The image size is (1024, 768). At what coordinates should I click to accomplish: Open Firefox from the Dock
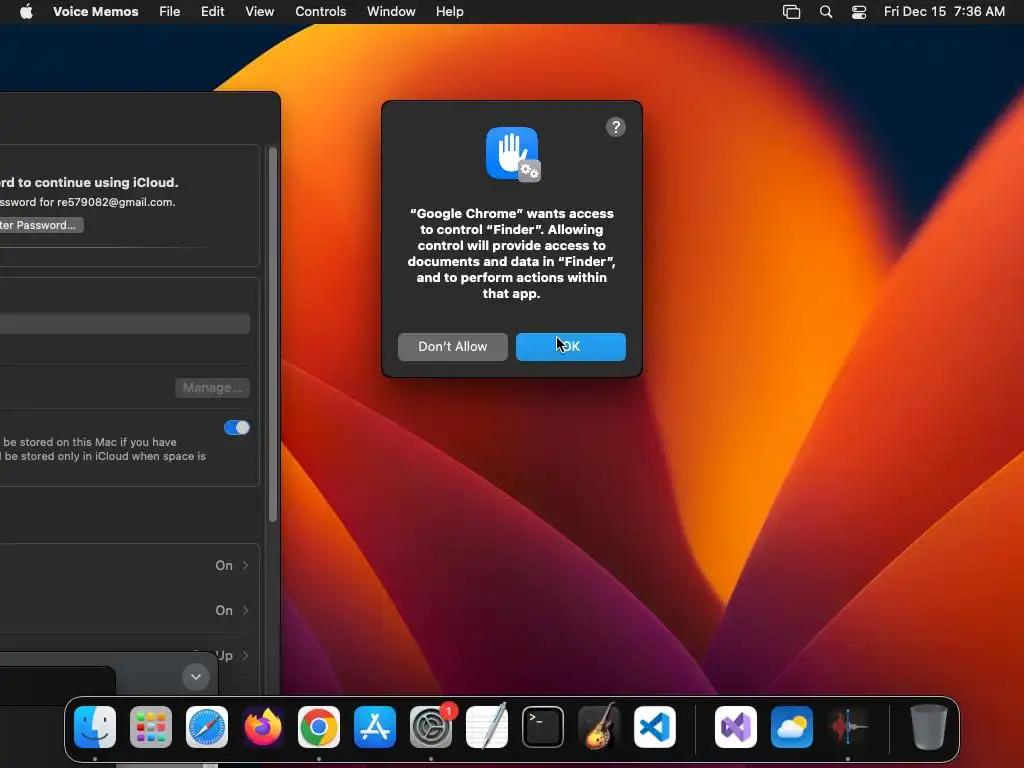click(263, 727)
